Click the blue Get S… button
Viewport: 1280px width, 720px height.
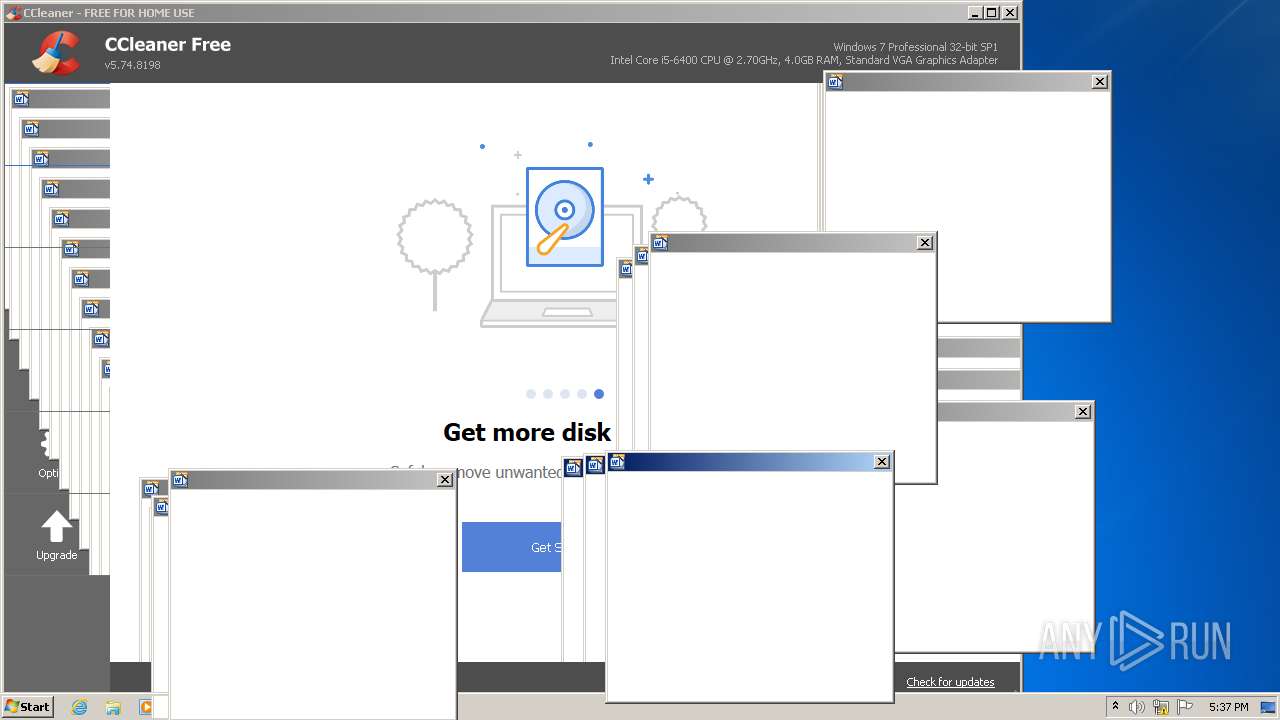point(511,547)
